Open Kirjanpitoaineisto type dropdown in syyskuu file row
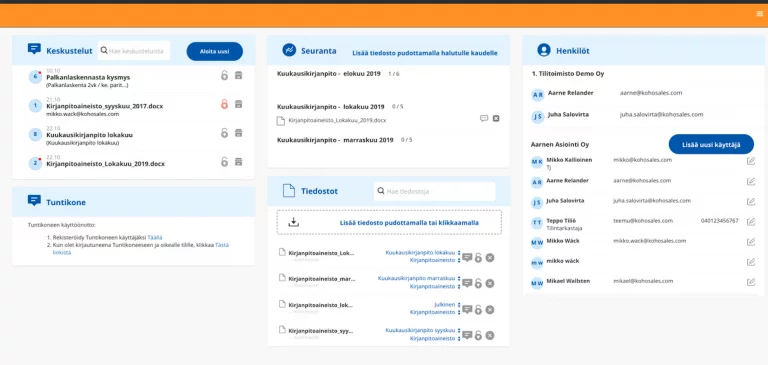 pyautogui.click(x=435, y=338)
